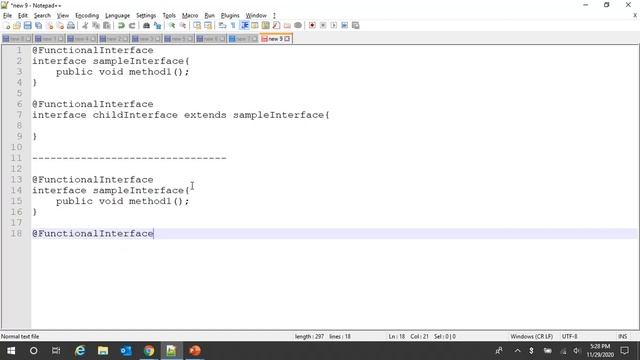Open the Function List toolbar icon
The width and height of the screenshot is (640, 360).
(276, 25)
